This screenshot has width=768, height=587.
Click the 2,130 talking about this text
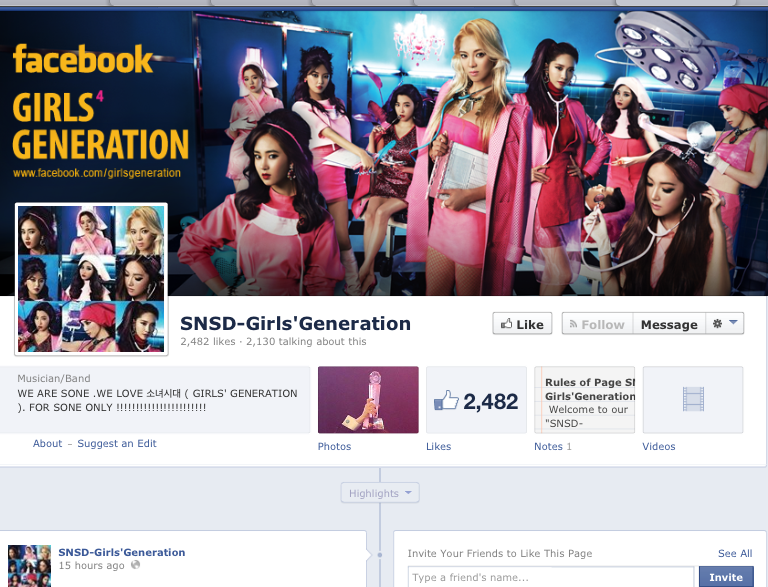point(306,342)
